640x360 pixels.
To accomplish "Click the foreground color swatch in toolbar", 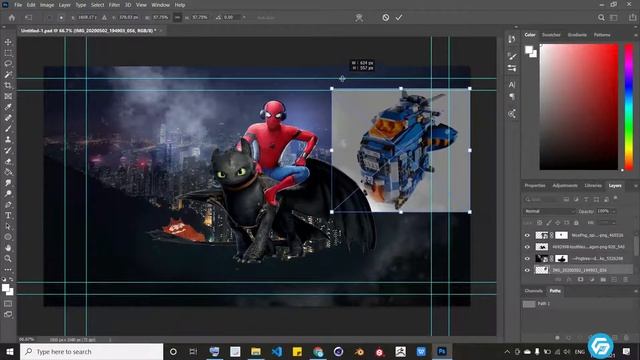I will 5,288.
